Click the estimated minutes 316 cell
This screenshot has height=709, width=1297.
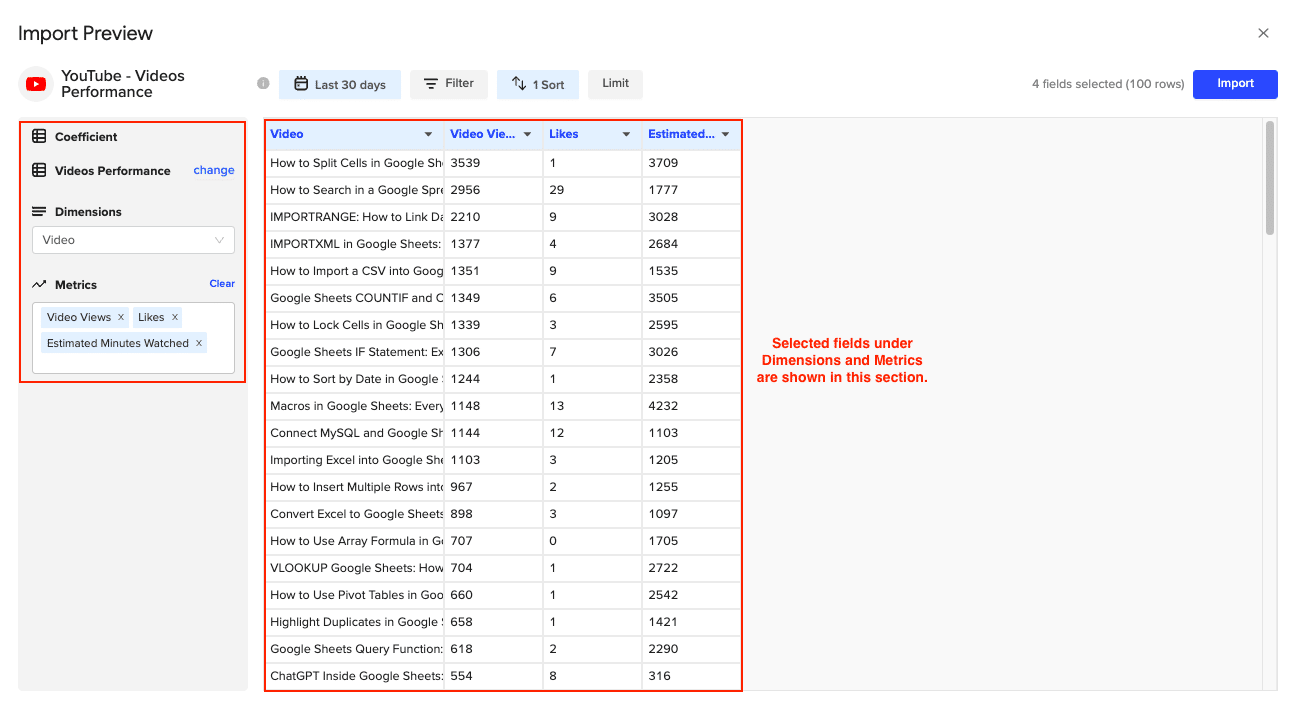[x=692, y=676]
